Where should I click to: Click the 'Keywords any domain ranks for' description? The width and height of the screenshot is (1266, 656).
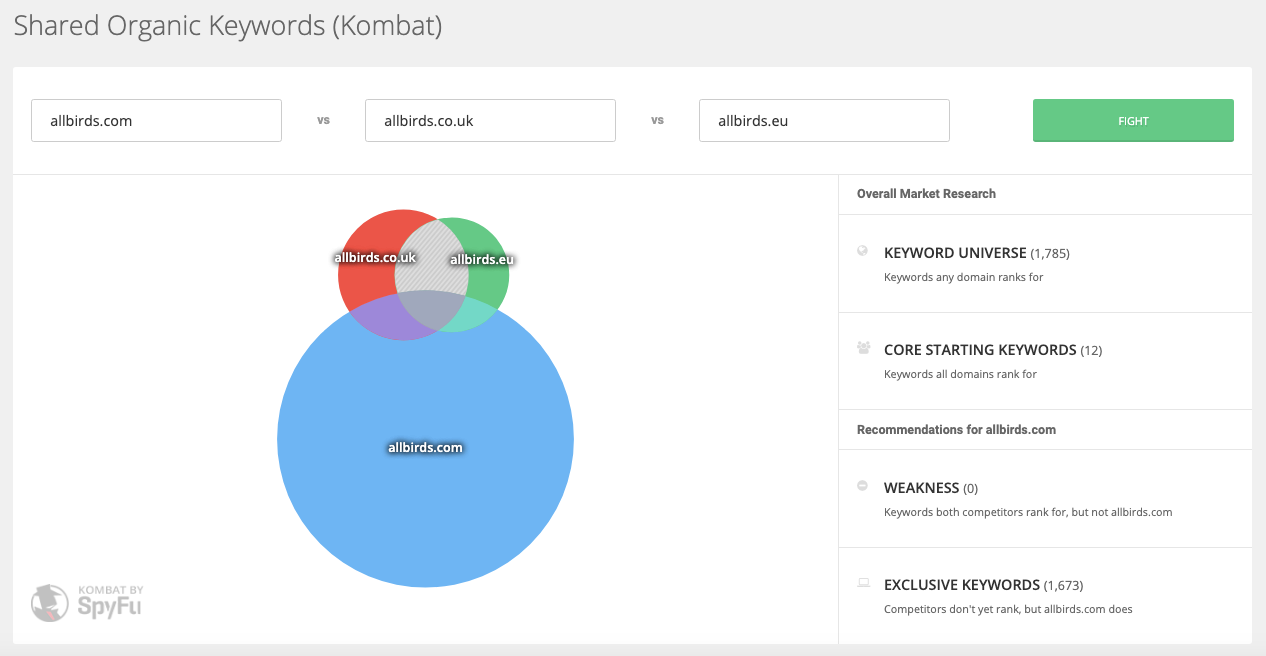(x=964, y=277)
